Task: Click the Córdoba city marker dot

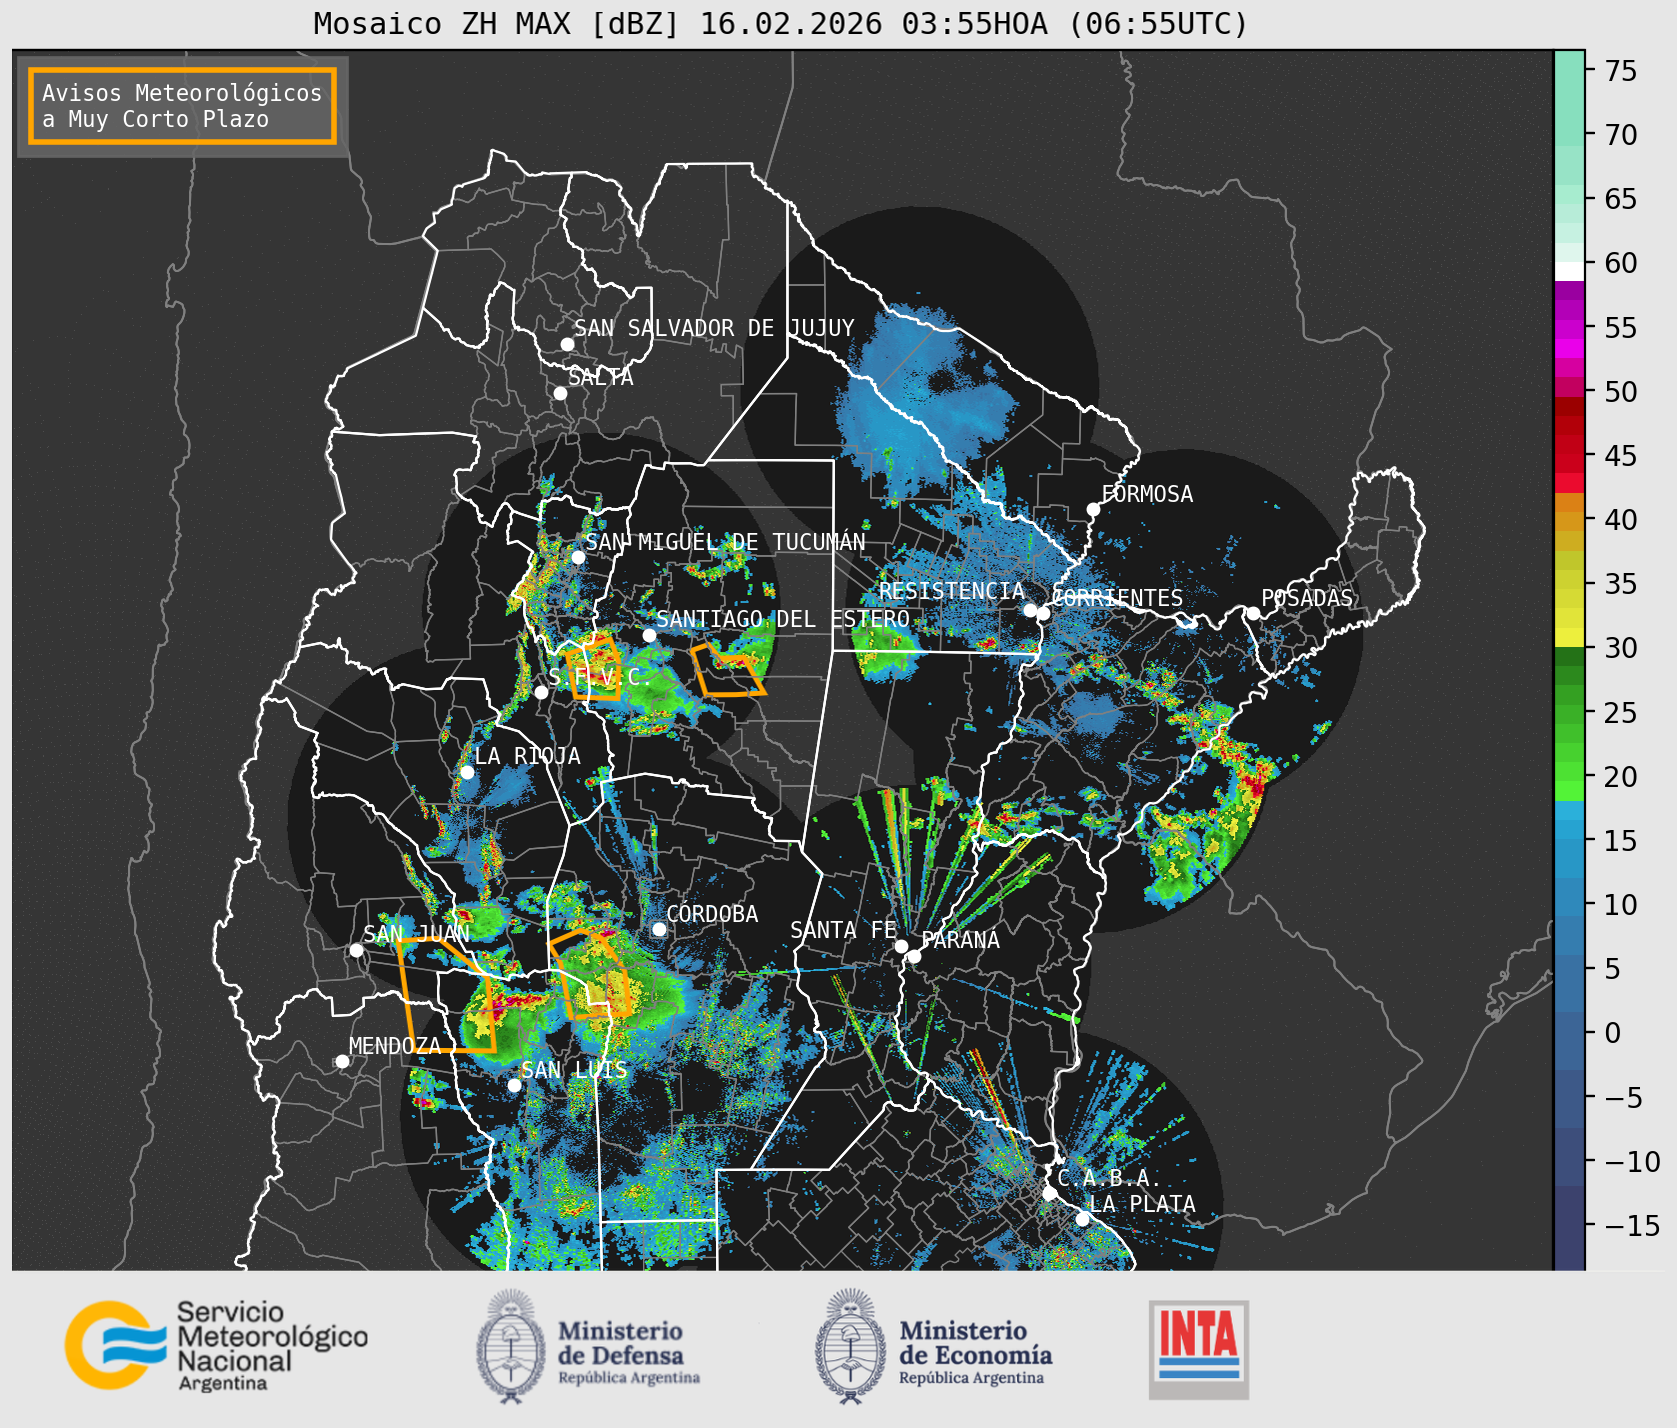Action: coord(659,929)
